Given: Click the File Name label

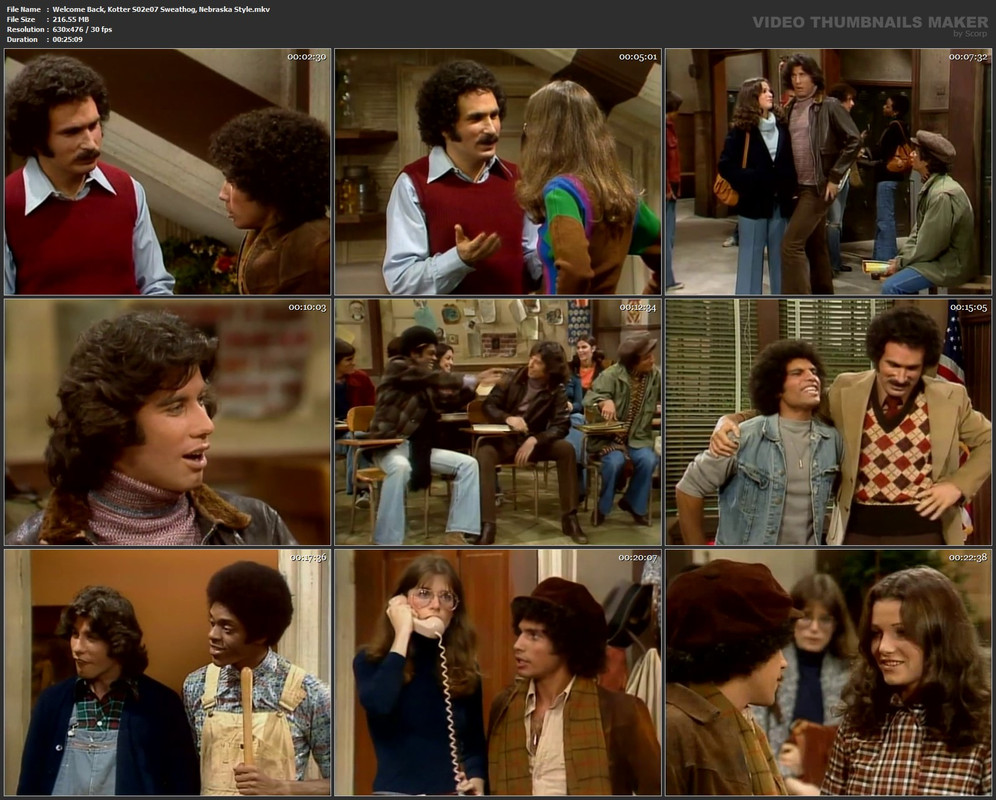Looking at the screenshot, I should (24, 10).
